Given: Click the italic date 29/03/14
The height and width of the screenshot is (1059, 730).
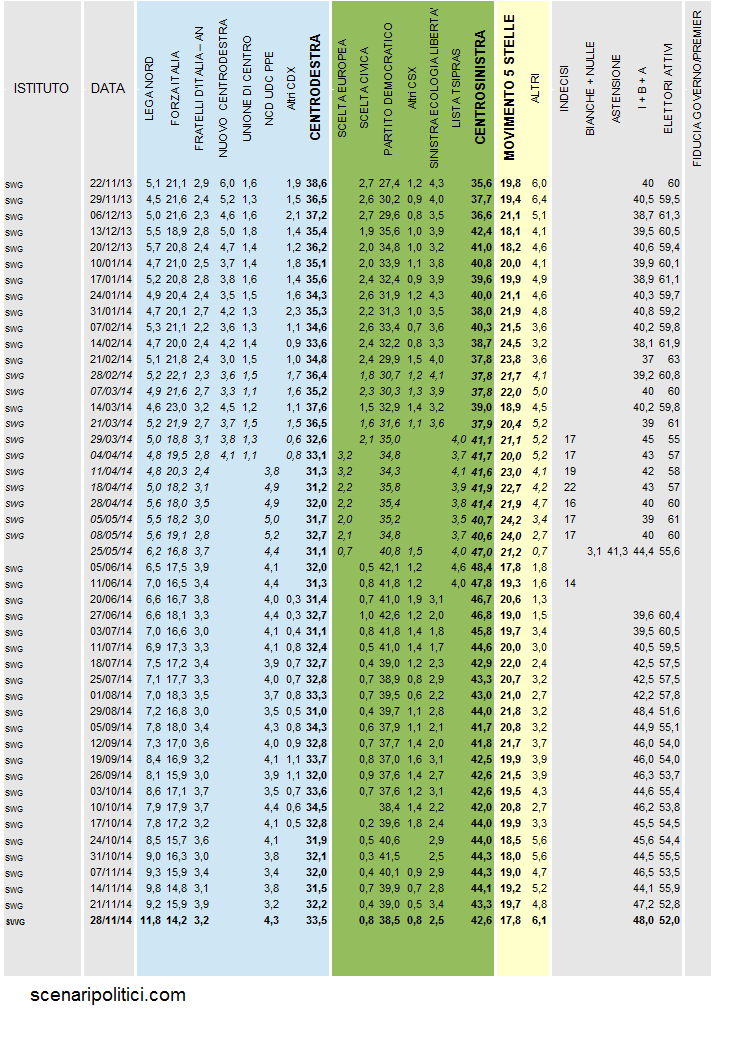Looking at the screenshot, I should point(111,439).
